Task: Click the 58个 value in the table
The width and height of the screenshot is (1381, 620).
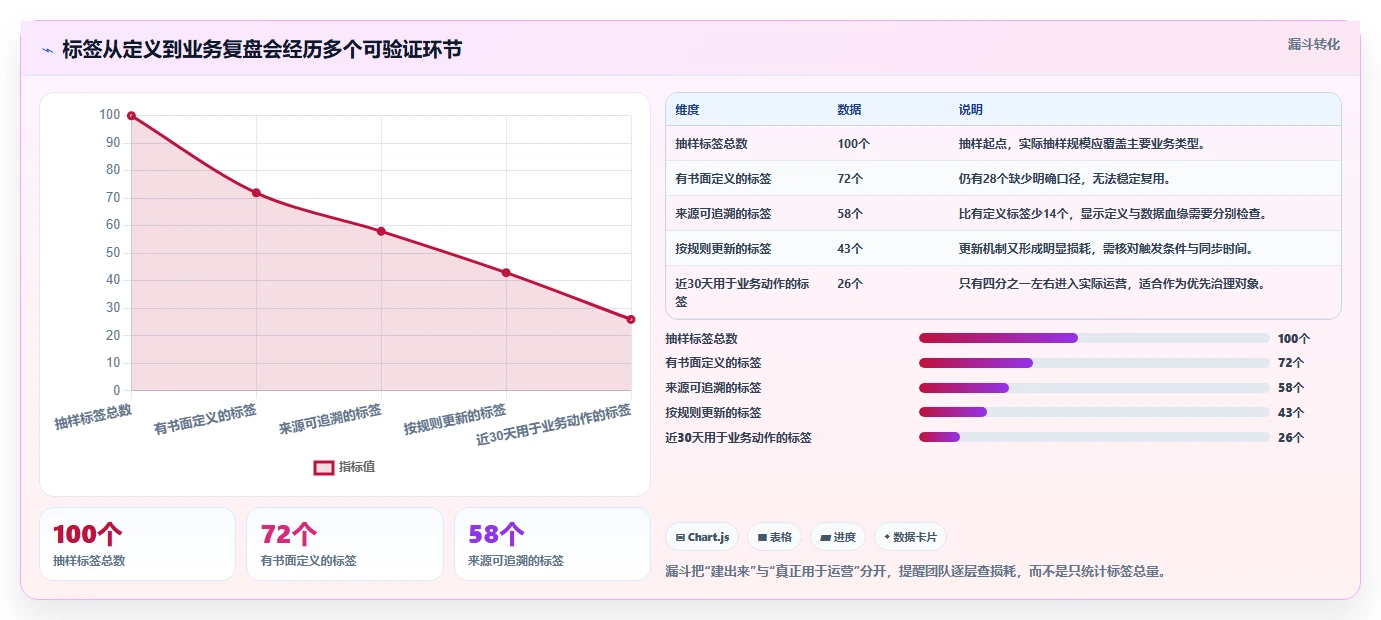Action: (850, 214)
